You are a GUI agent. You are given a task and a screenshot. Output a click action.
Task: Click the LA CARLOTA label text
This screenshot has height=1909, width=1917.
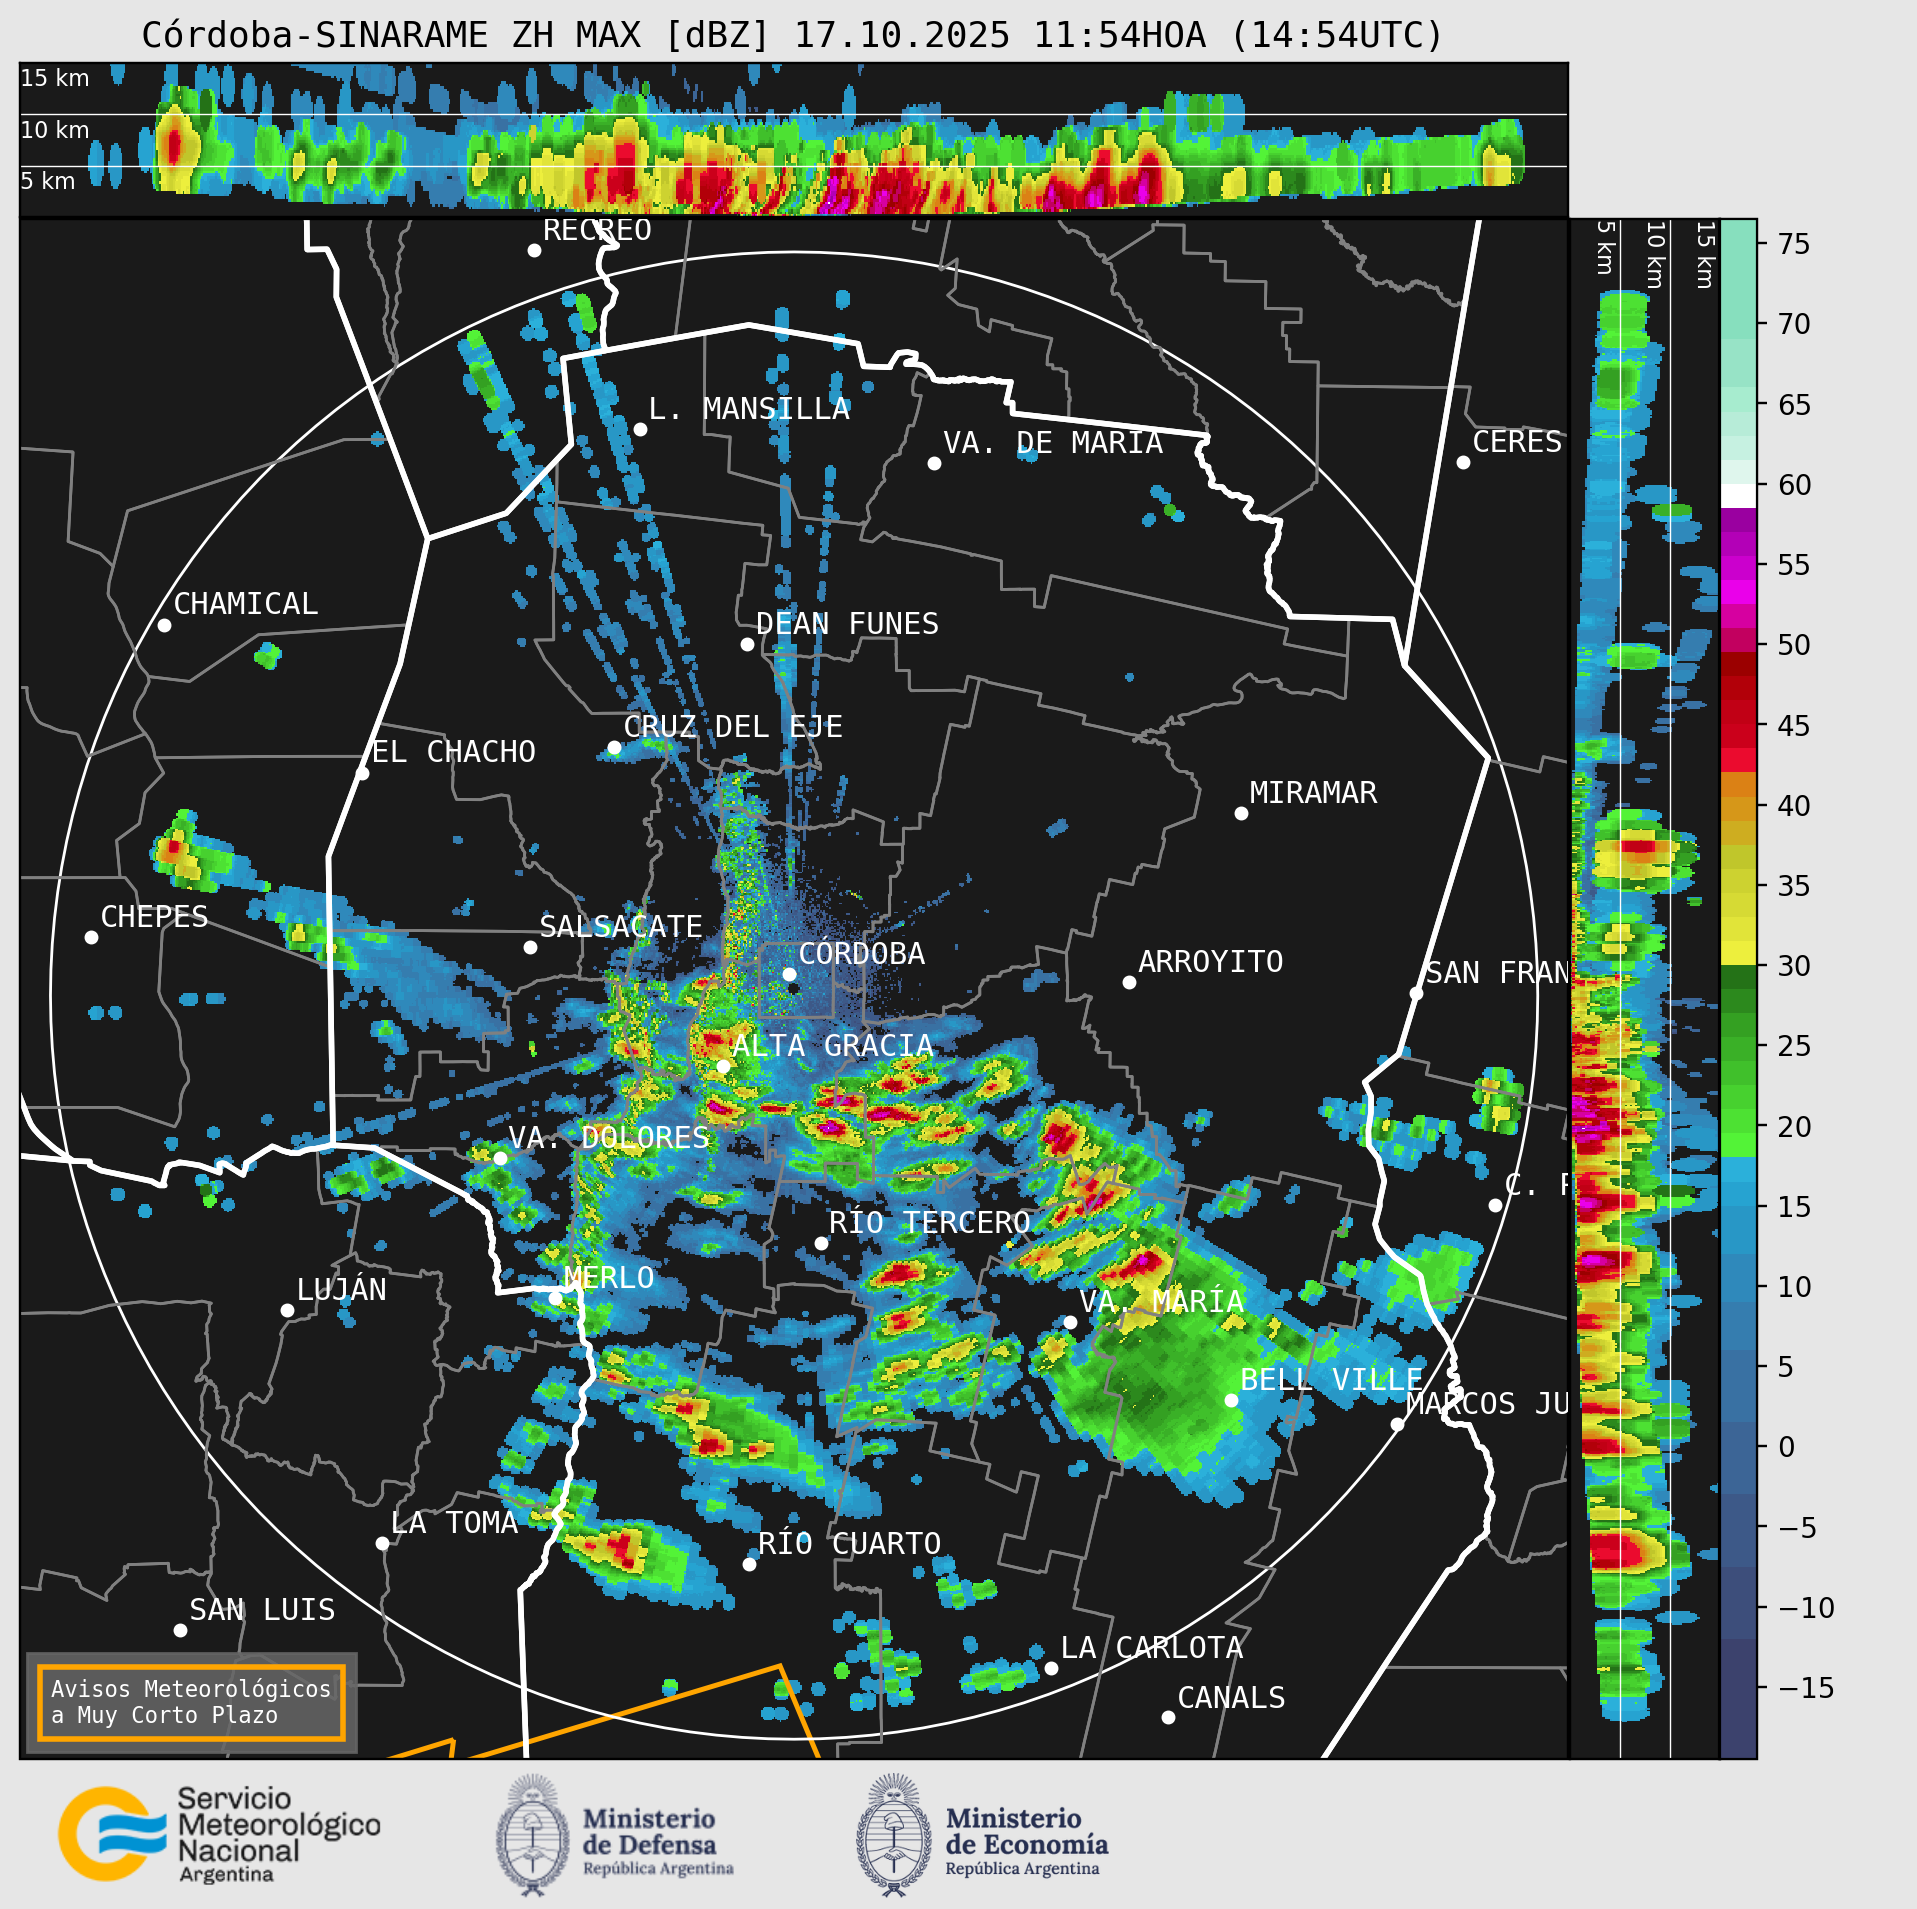[x=1152, y=1648]
